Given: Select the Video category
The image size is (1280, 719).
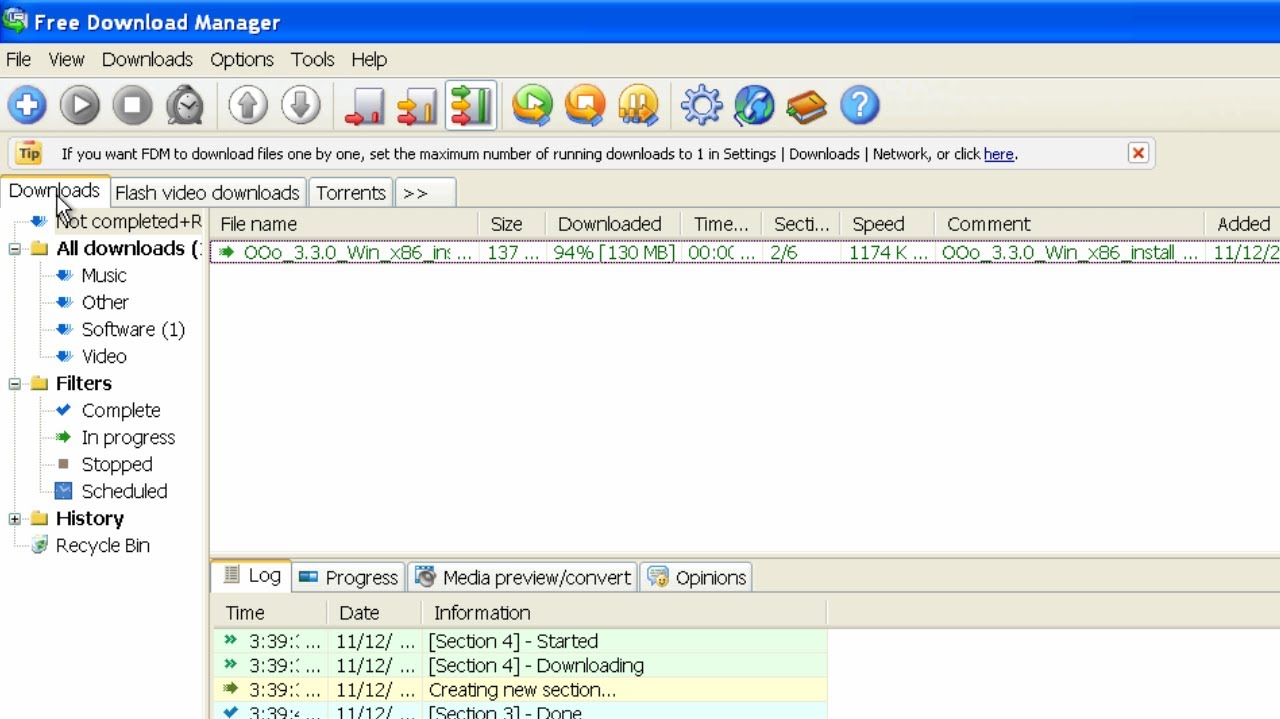Looking at the screenshot, I should pyautogui.click(x=104, y=356).
